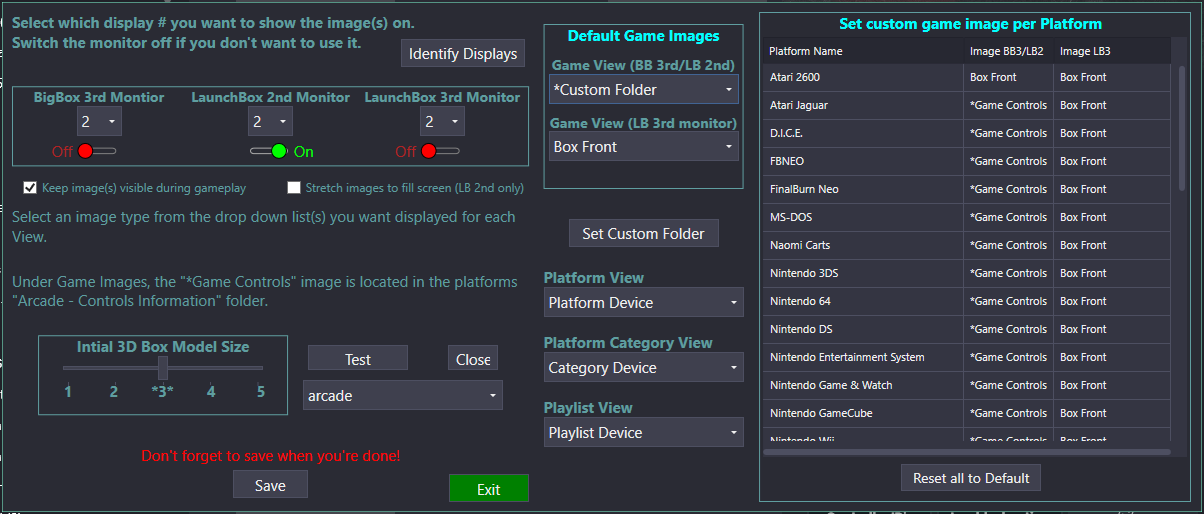The width and height of the screenshot is (1204, 514).
Task: Click Reset all to Default button
Action: coord(971,478)
